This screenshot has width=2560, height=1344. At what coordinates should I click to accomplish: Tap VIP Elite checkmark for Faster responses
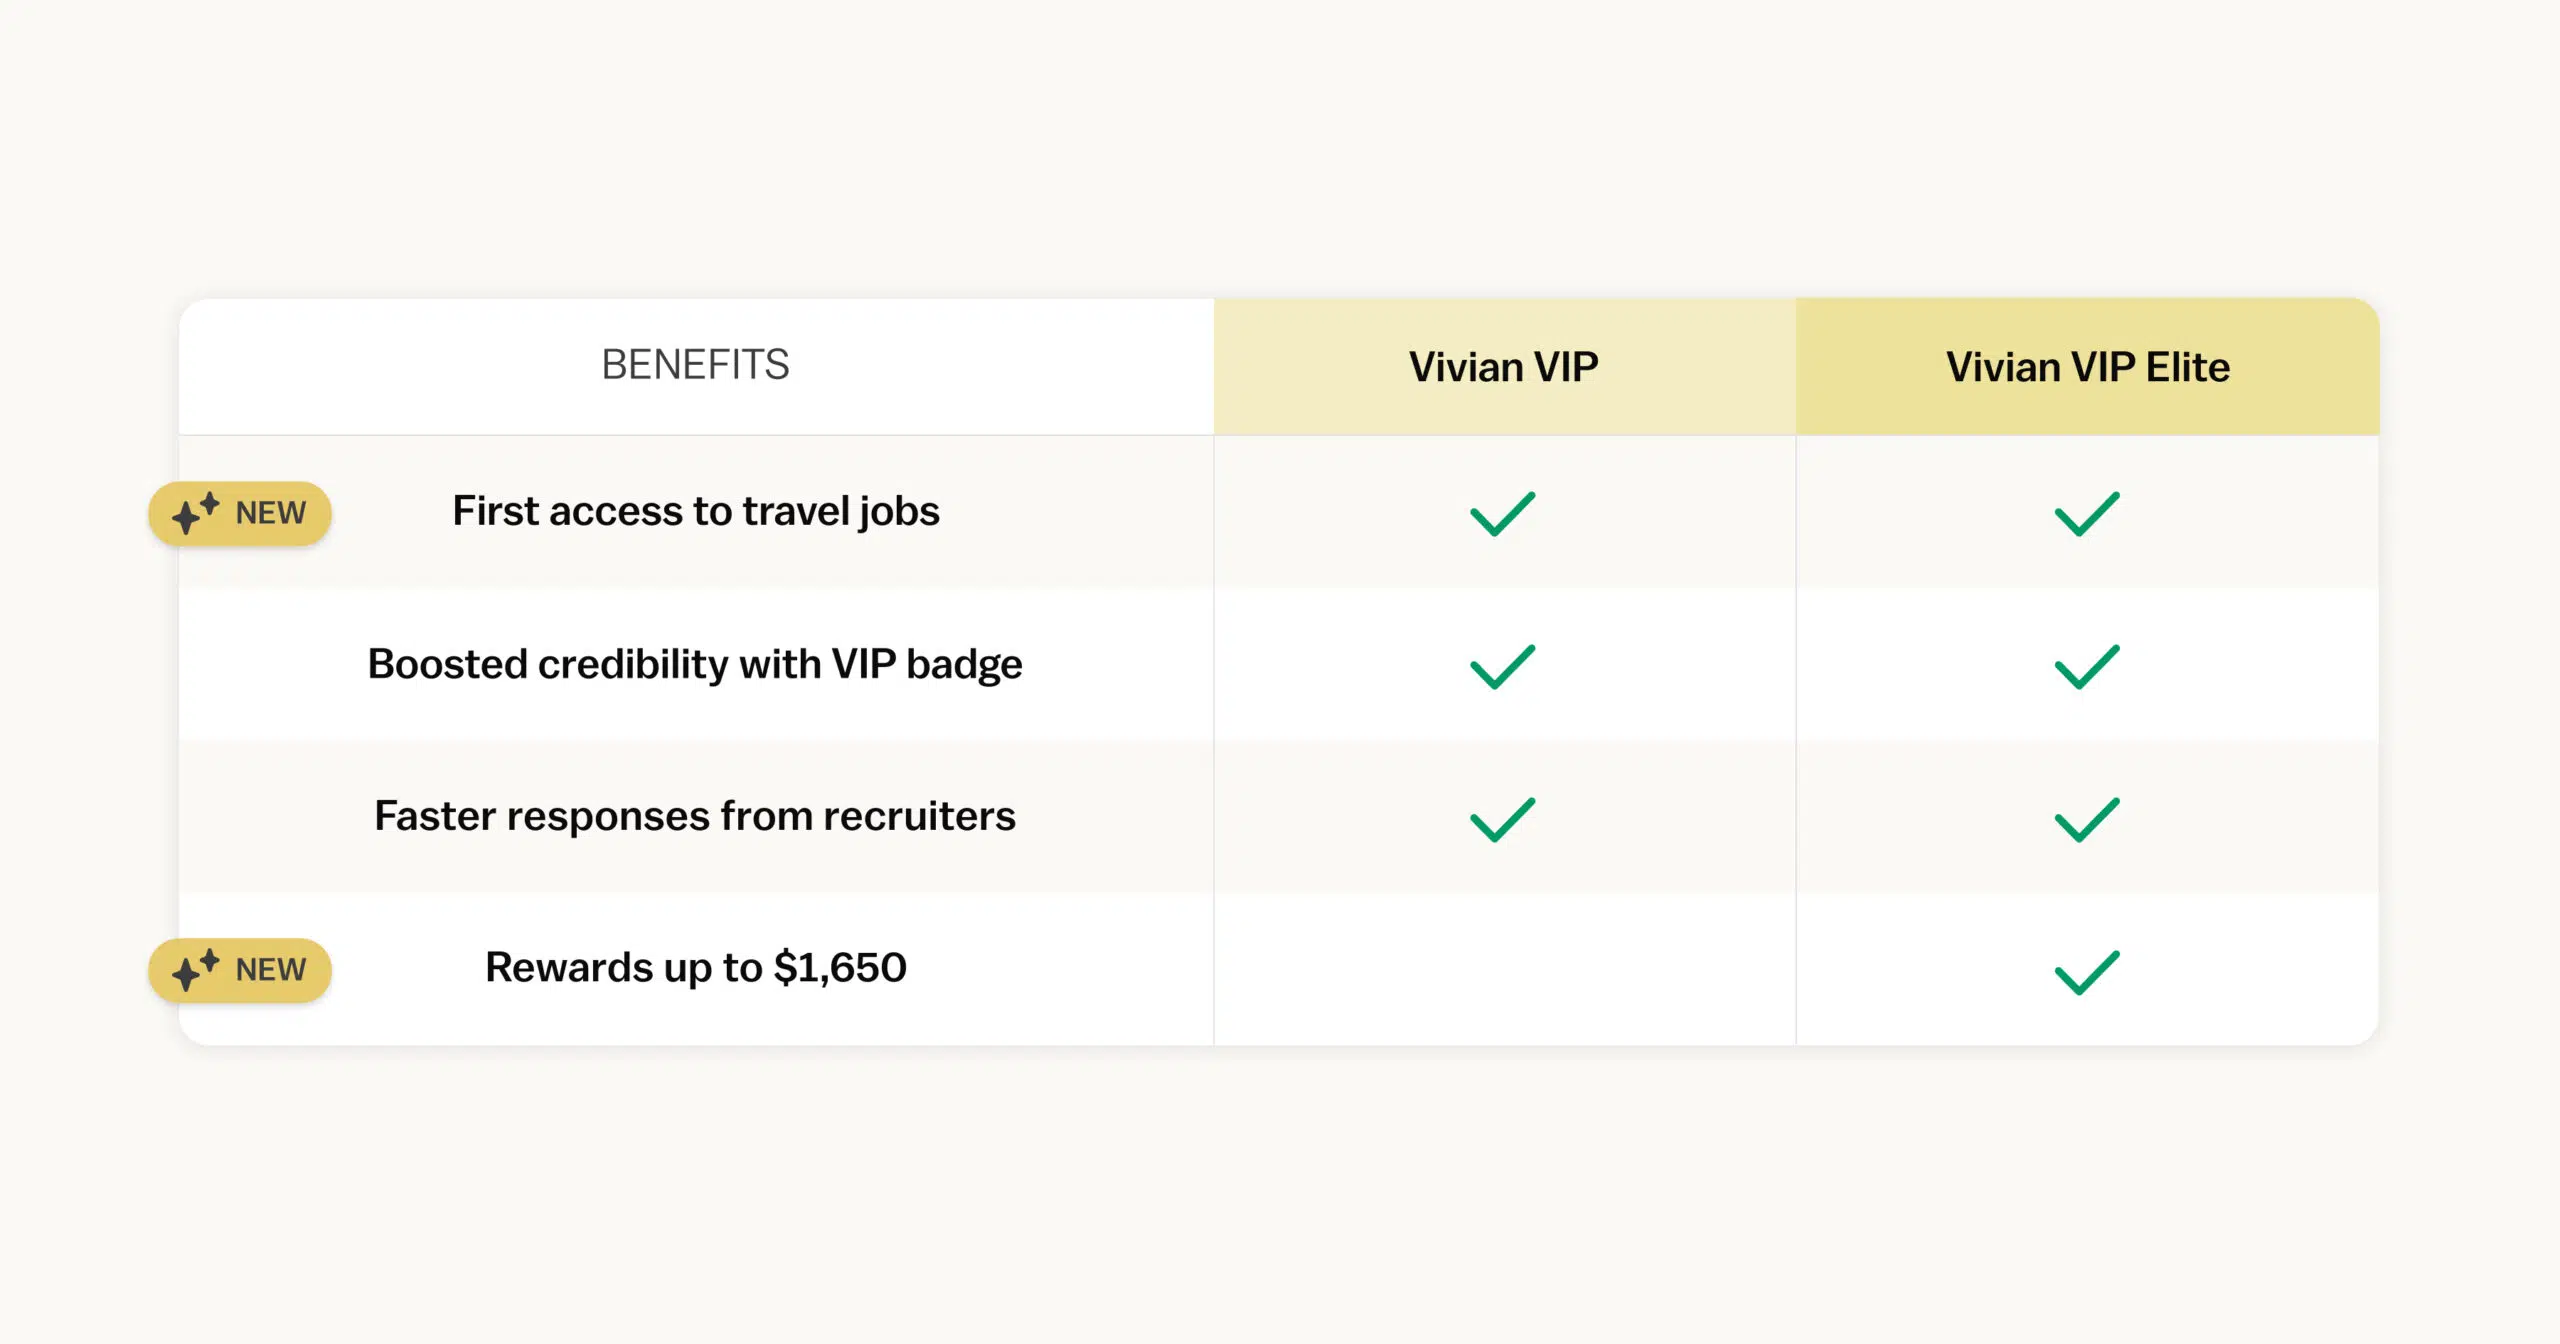[x=2087, y=820]
